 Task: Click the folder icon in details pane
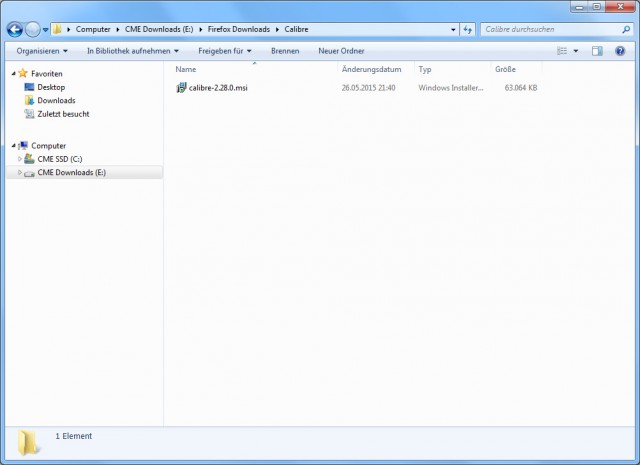pos(29,443)
